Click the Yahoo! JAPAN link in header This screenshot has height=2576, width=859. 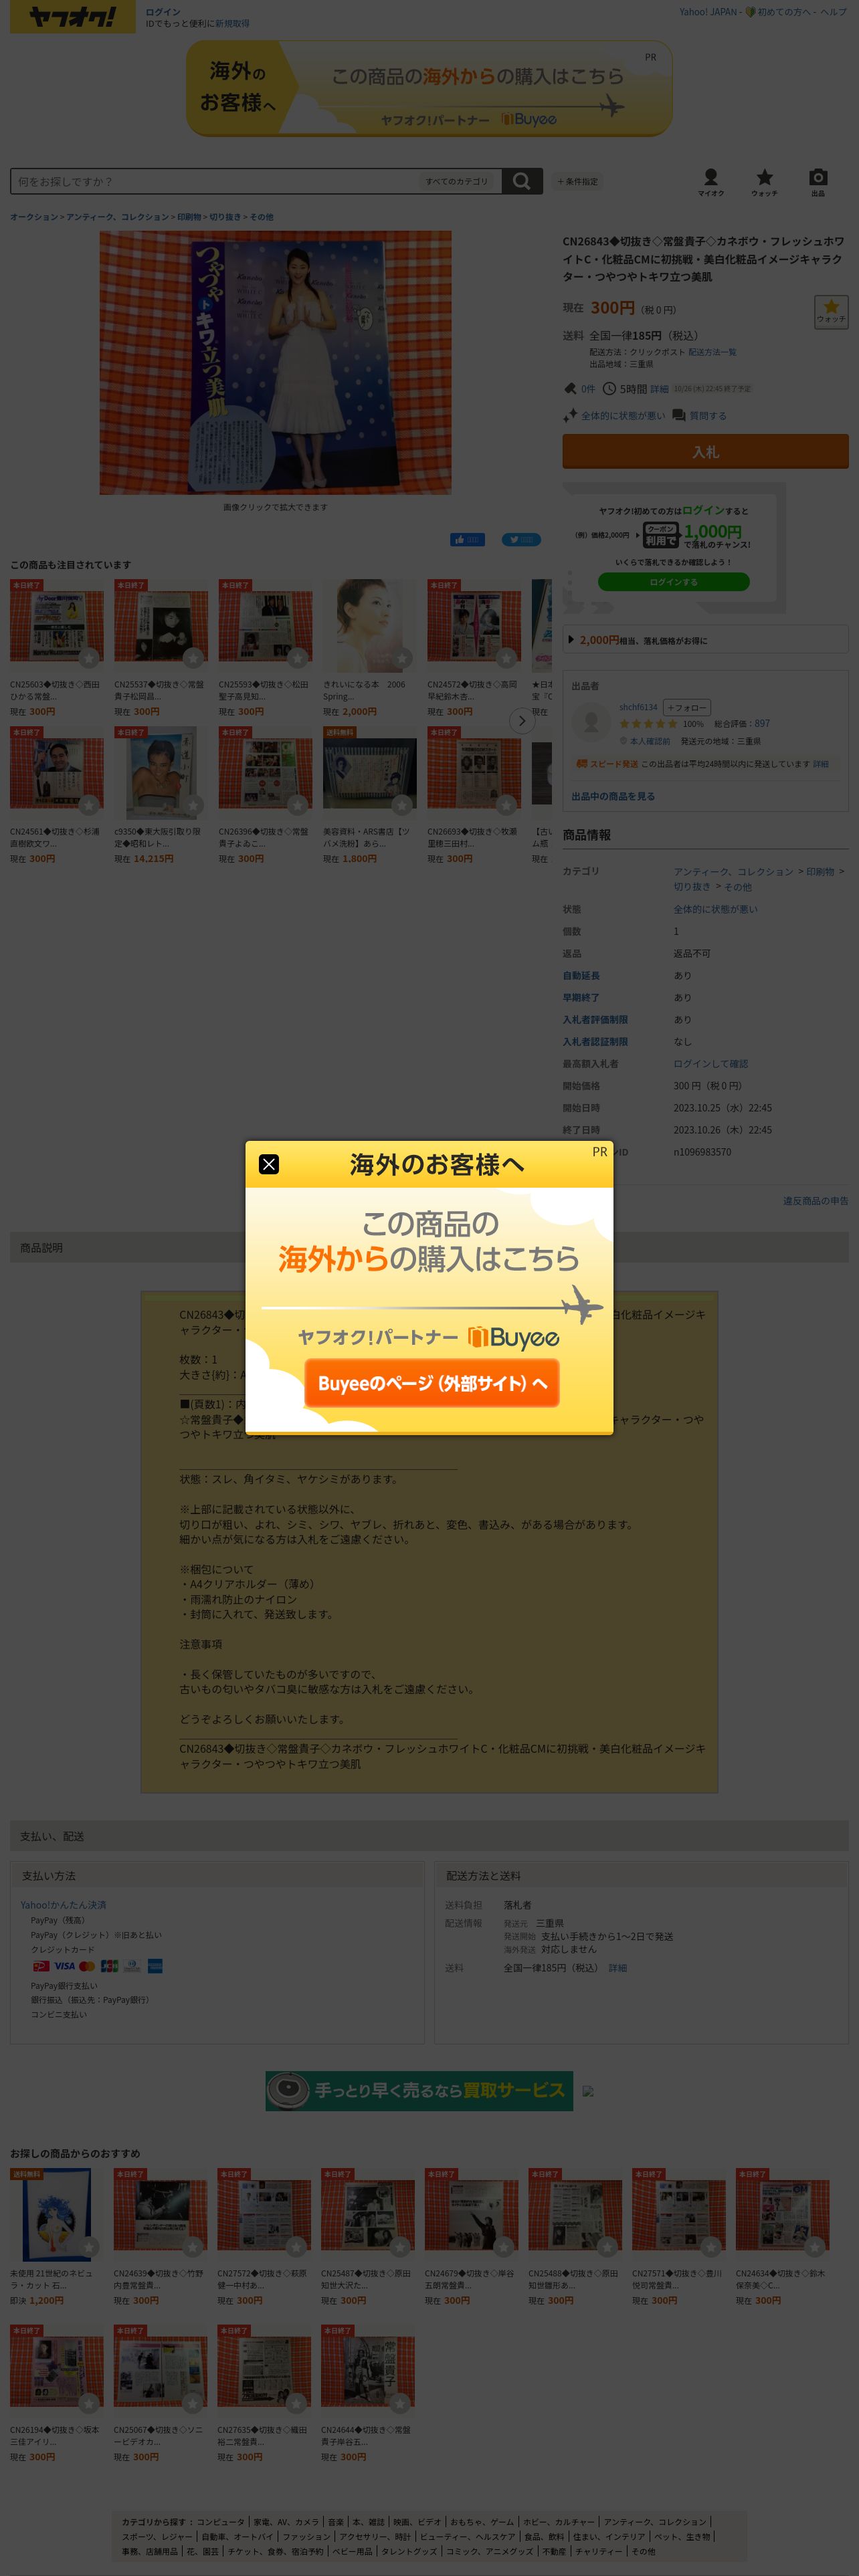(708, 12)
